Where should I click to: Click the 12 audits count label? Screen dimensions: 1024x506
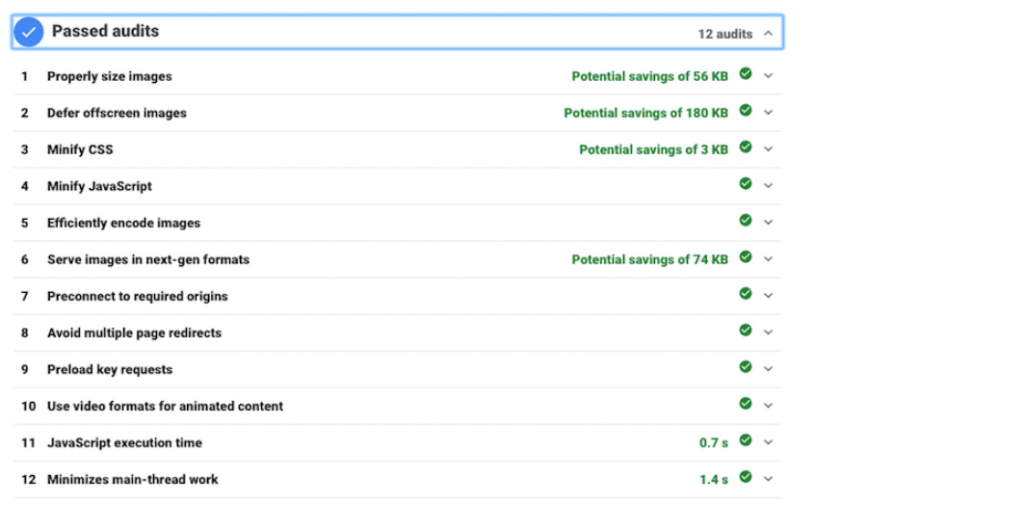725,34
